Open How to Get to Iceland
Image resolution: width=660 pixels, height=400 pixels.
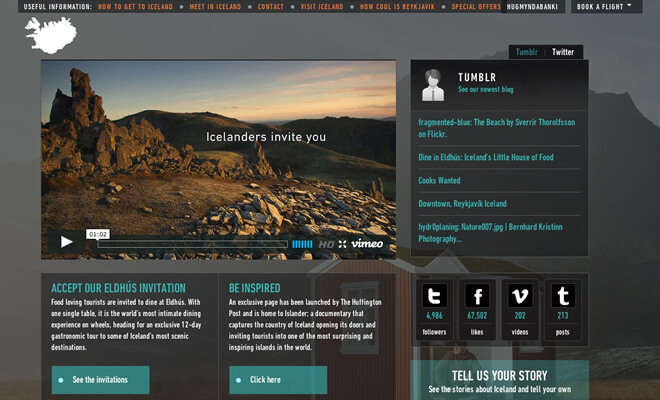click(x=135, y=7)
